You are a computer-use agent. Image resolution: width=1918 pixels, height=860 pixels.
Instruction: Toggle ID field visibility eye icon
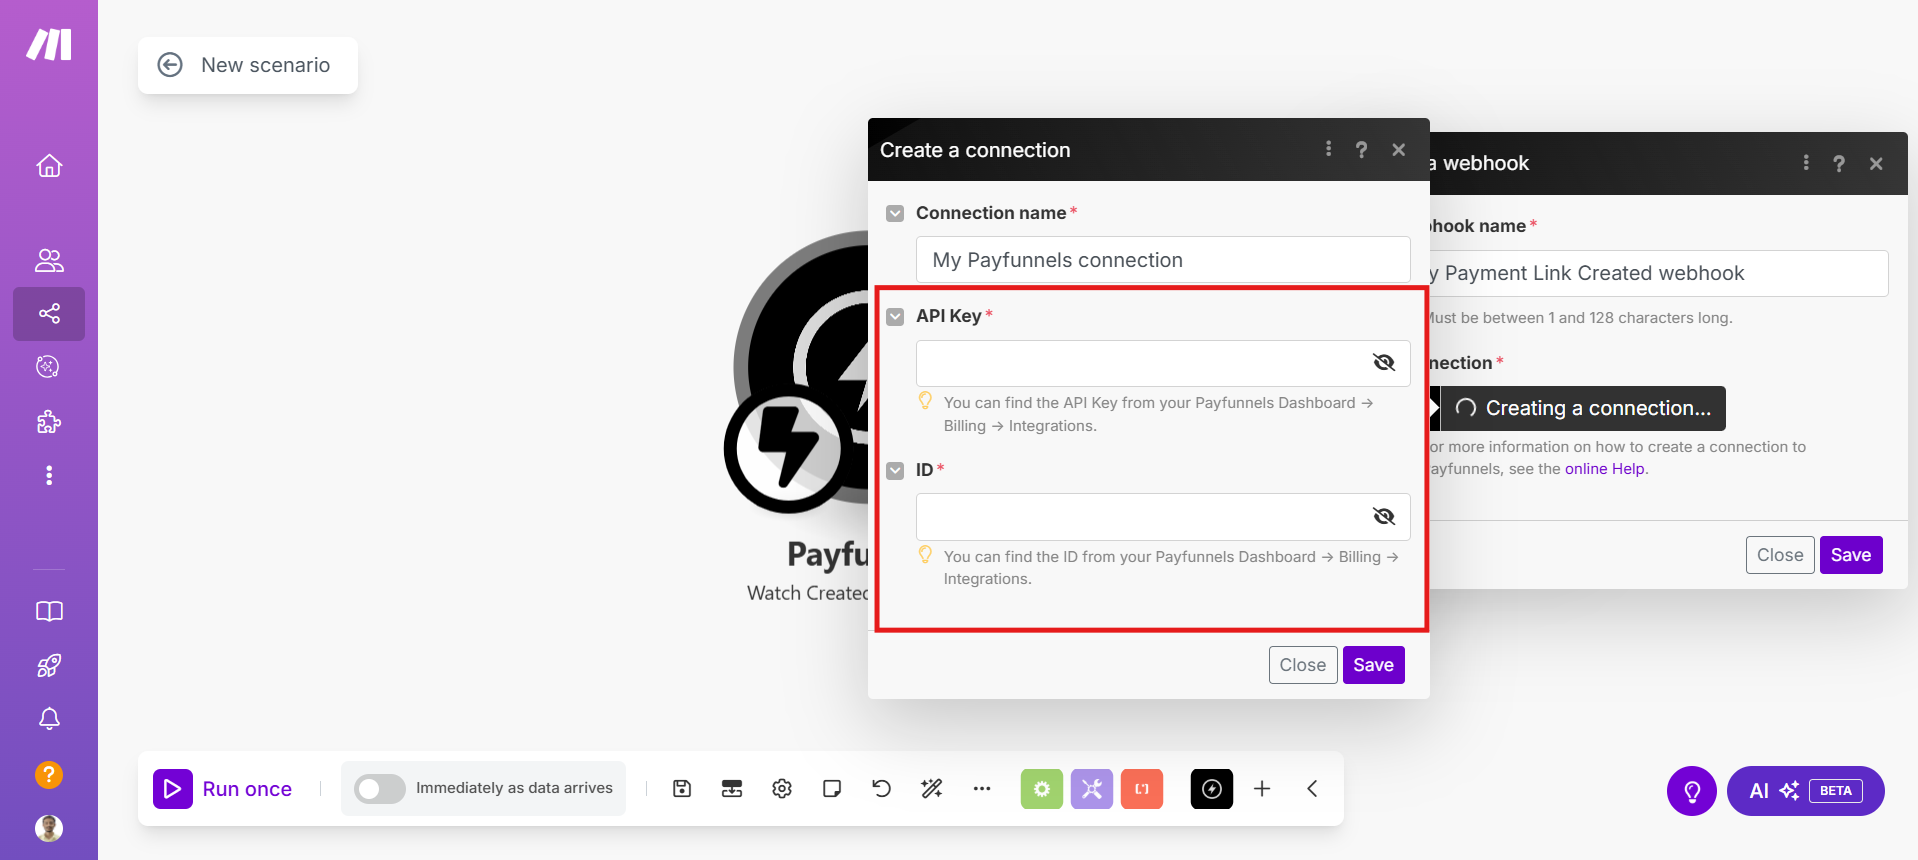click(1384, 516)
